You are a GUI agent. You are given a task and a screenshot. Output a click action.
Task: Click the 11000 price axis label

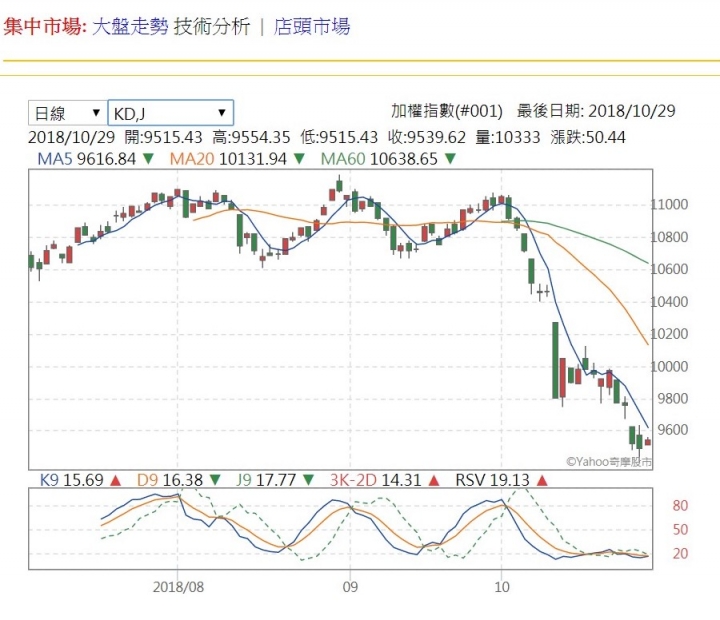pyautogui.click(x=669, y=205)
